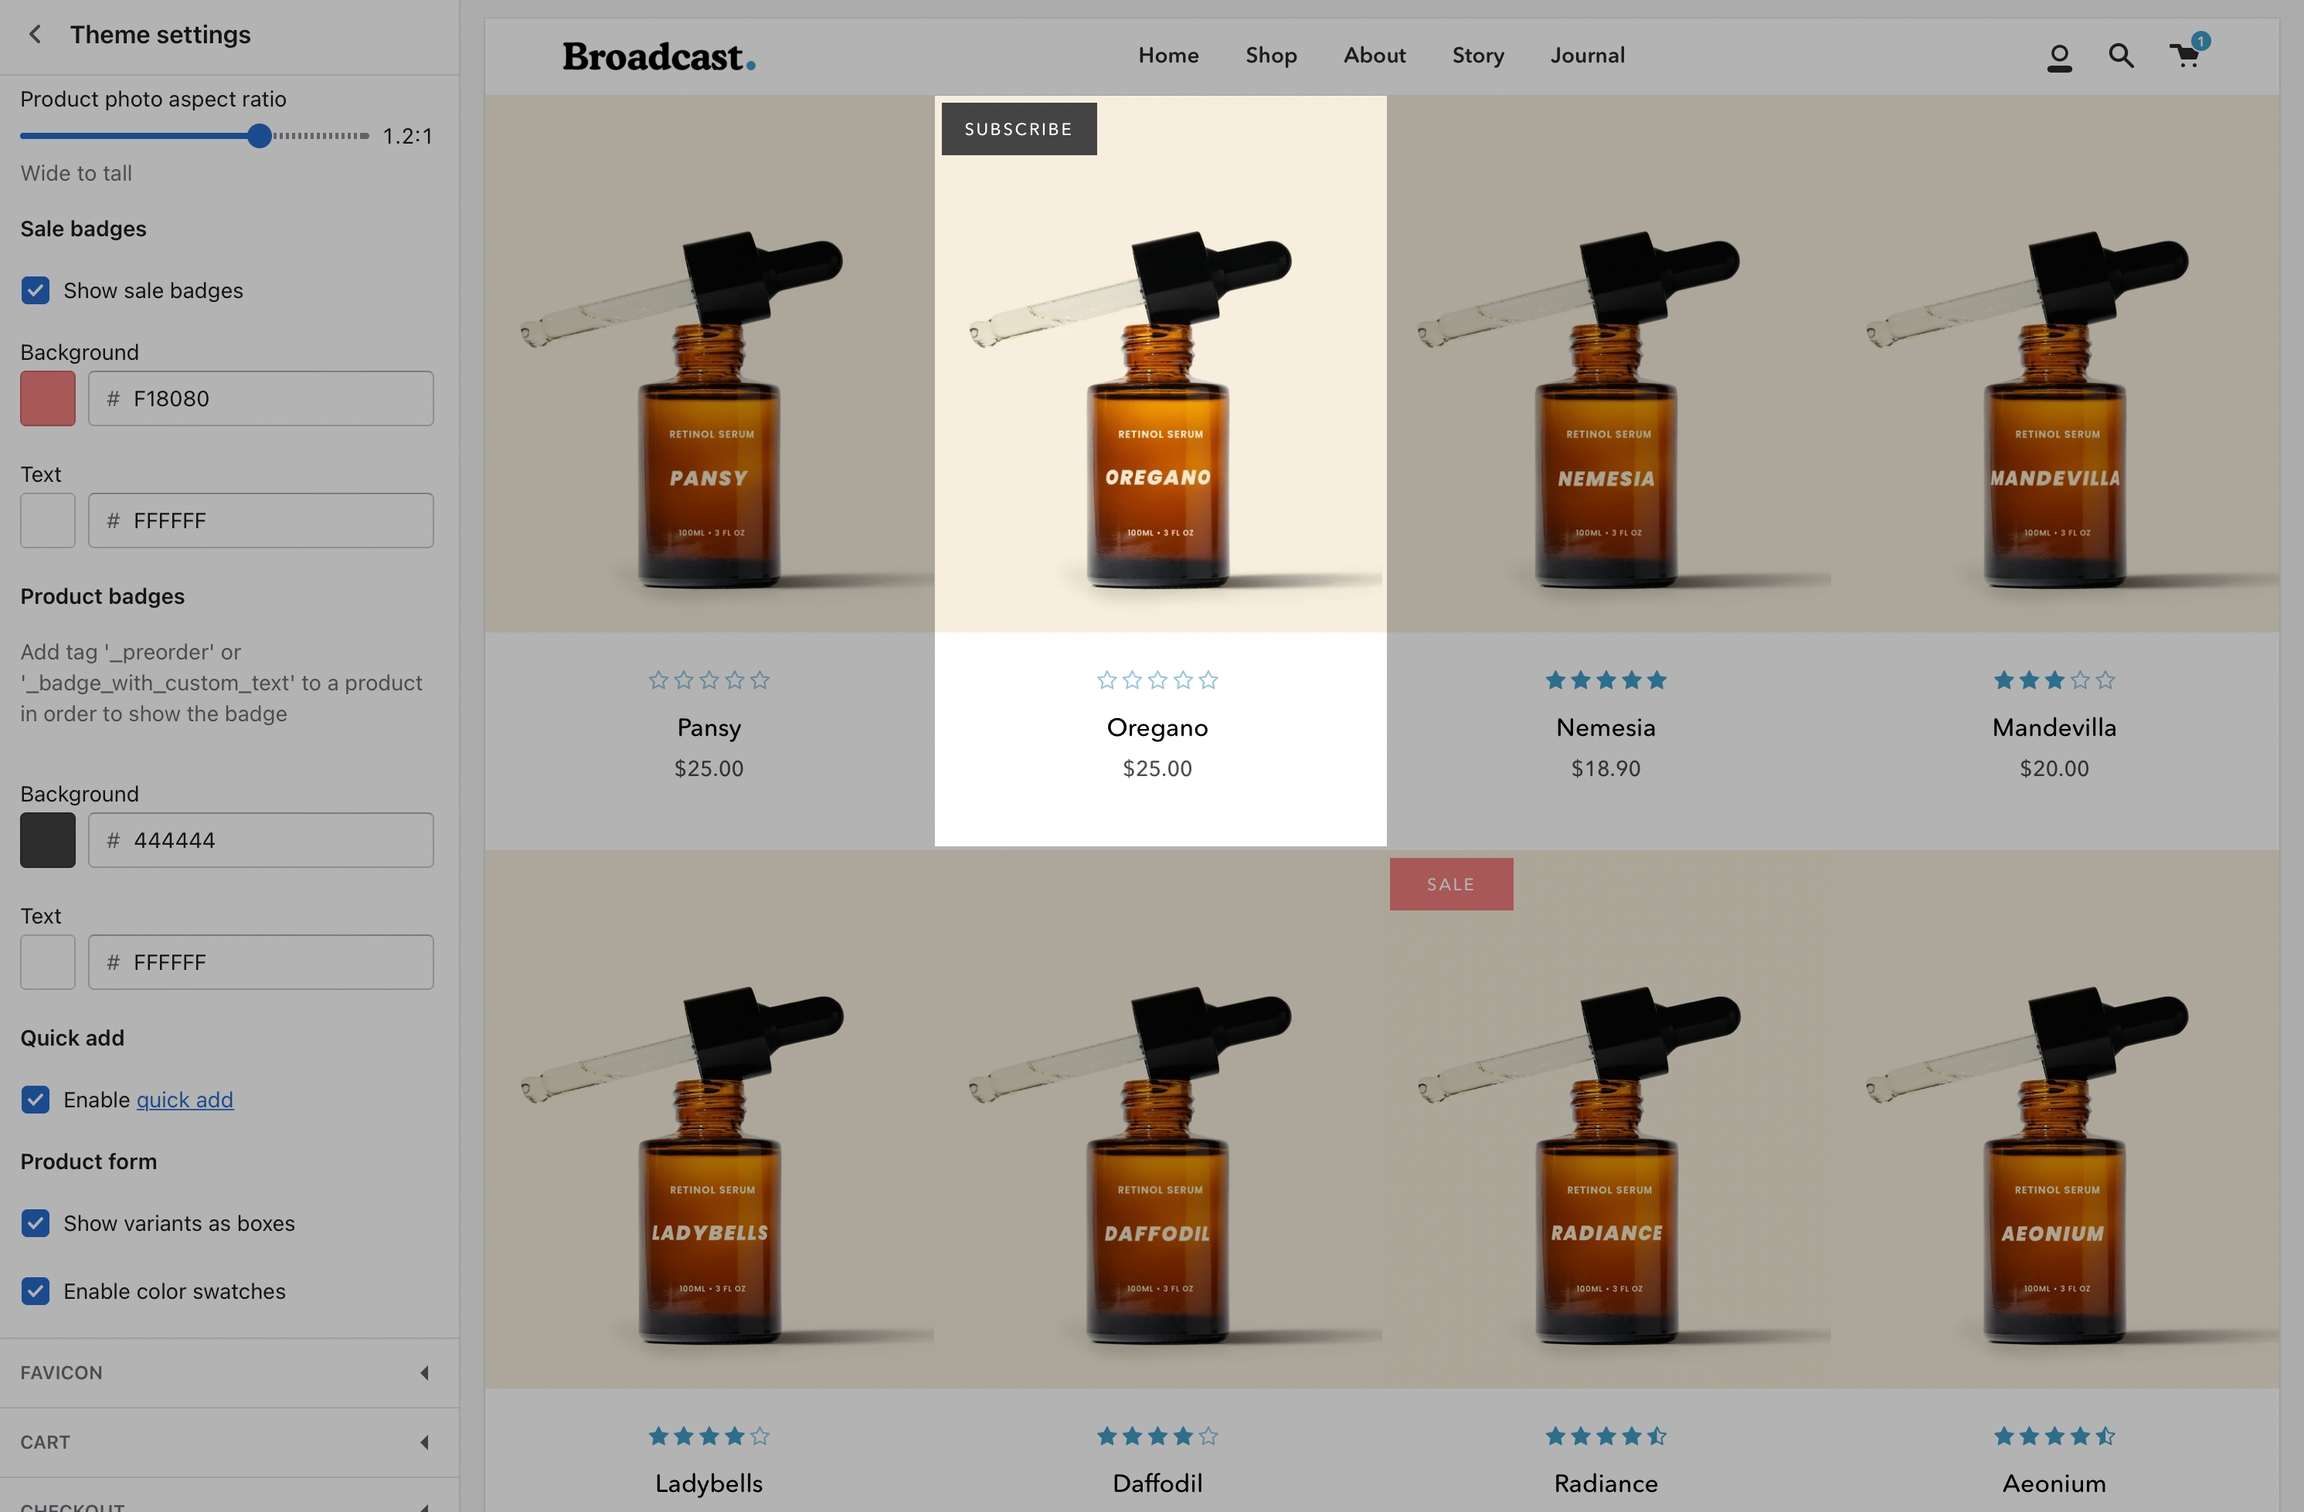Screen dimensions: 2304x1512
Task: Uncheck Enable color swatches
Action: point(36,1291)
